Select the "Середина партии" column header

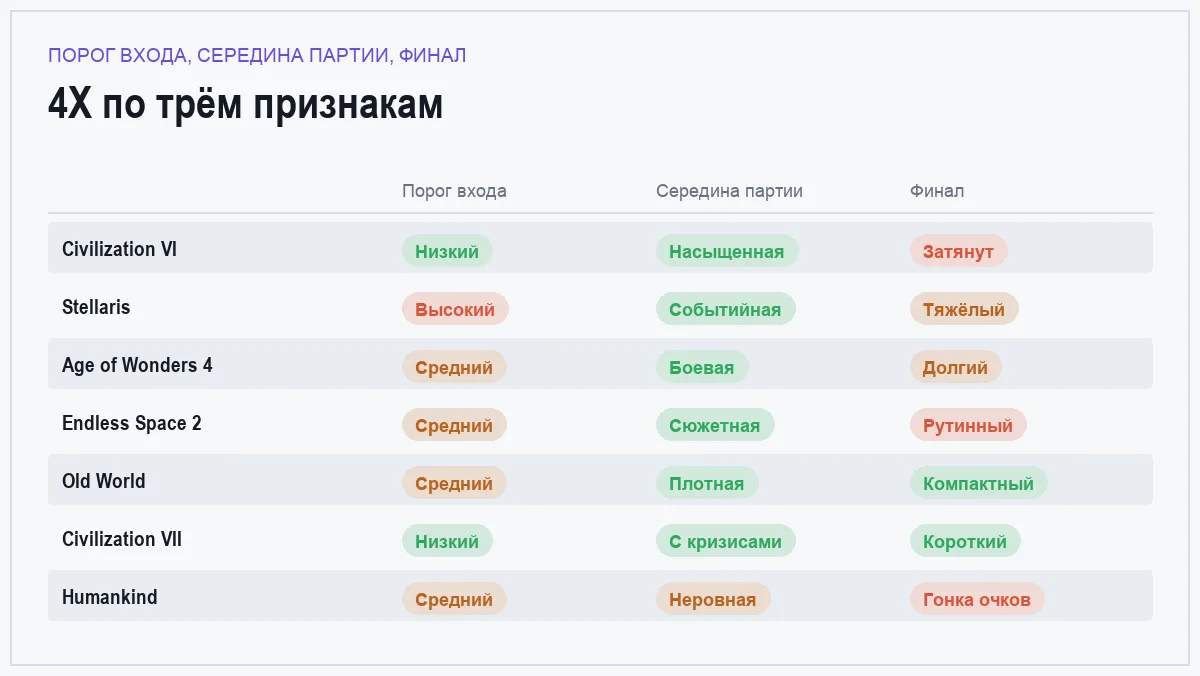click(x=729, y=191)
